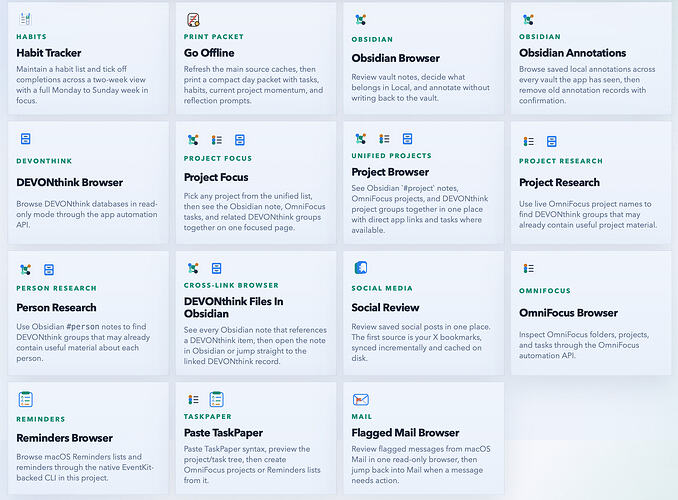The height and width of the screenshot is (500, 678).
Task: Click the 'Browse saved local annotations' description
Action: tap(587, 85)
